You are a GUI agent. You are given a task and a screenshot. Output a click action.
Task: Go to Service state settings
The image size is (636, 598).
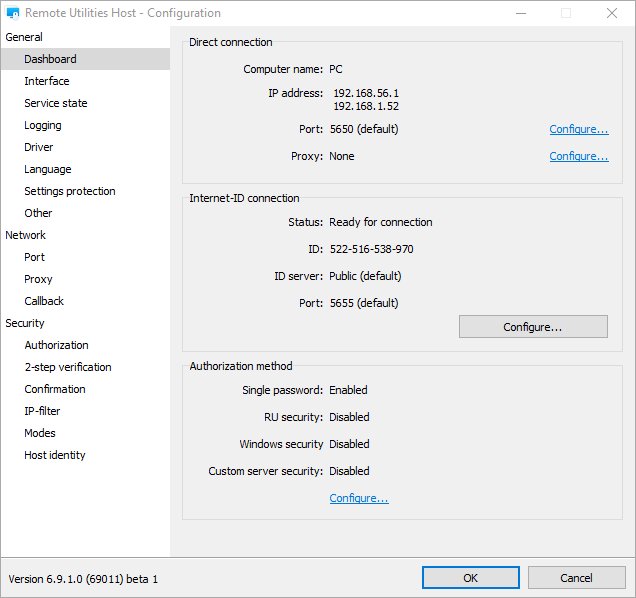point(56,103)
